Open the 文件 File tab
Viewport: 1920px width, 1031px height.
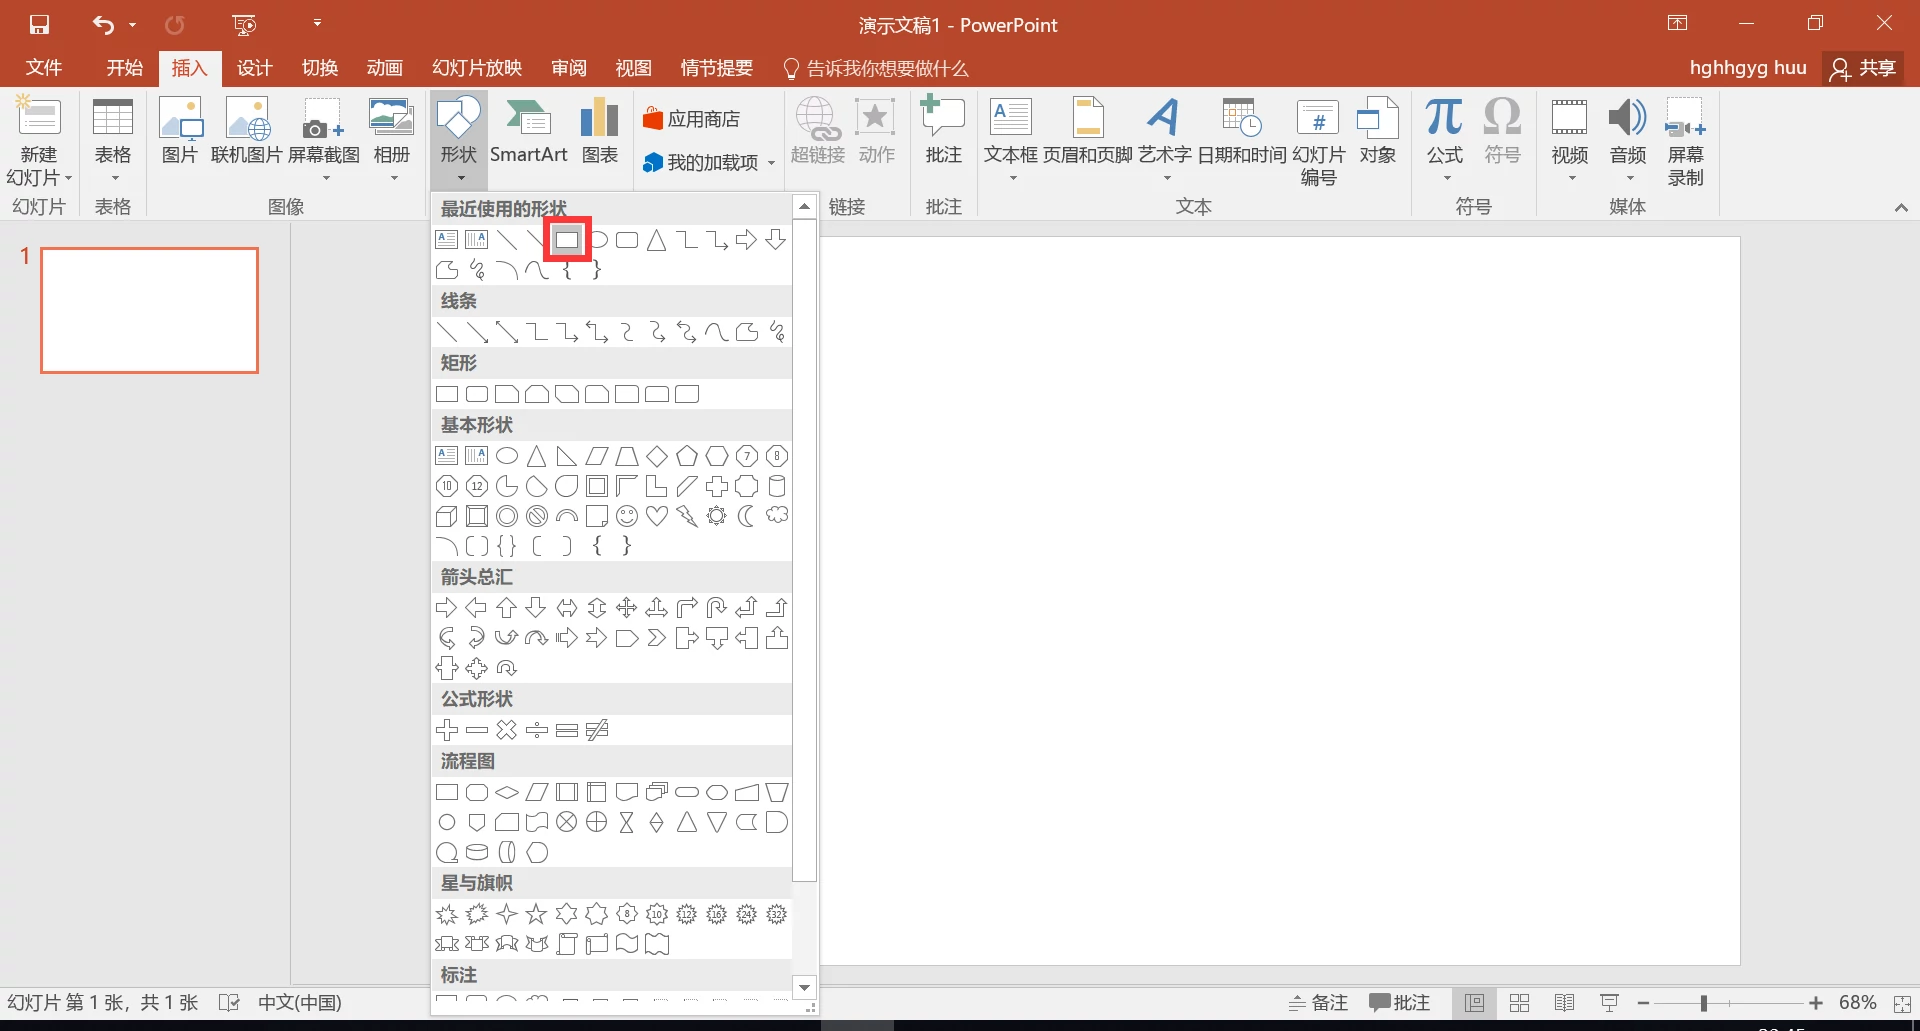[44, 67]
